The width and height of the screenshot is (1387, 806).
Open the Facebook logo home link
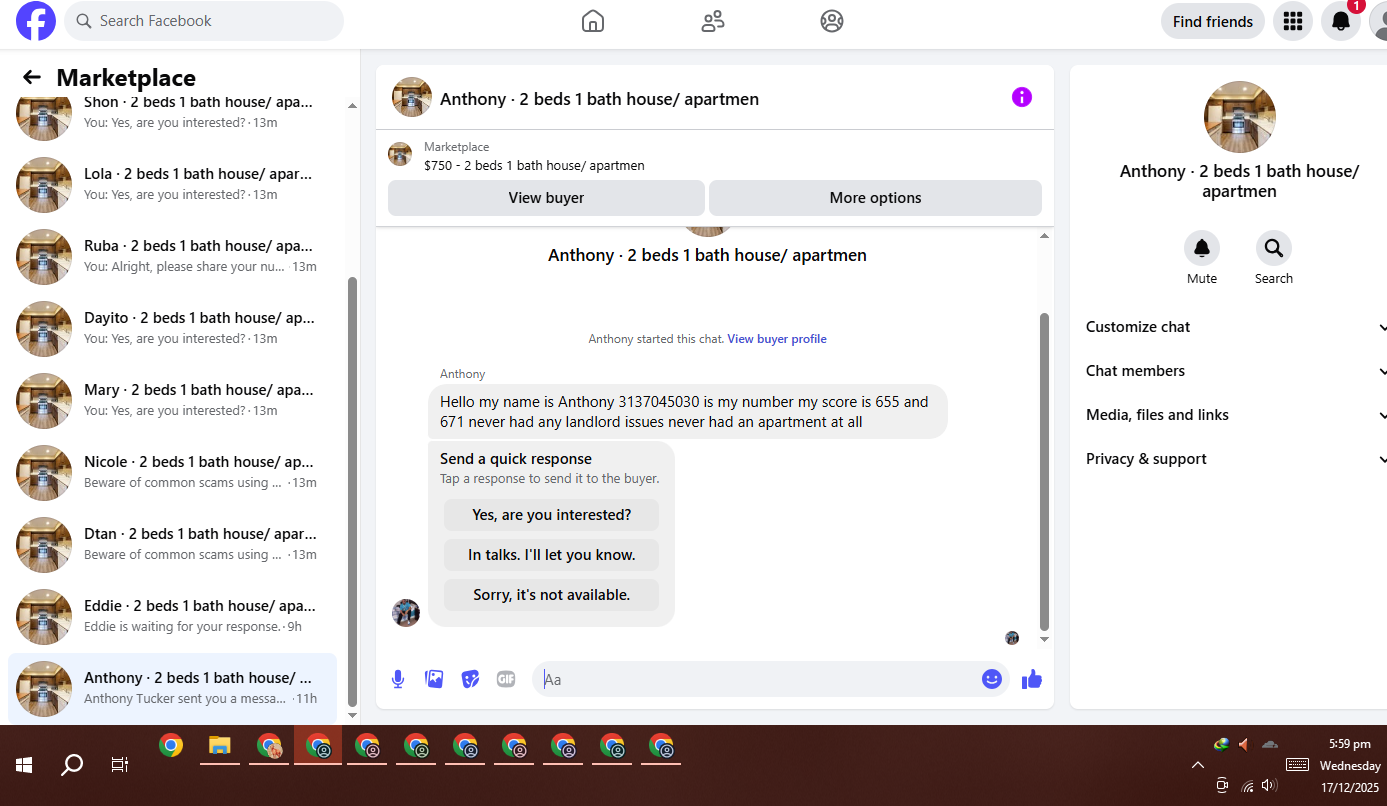point(36,21)
